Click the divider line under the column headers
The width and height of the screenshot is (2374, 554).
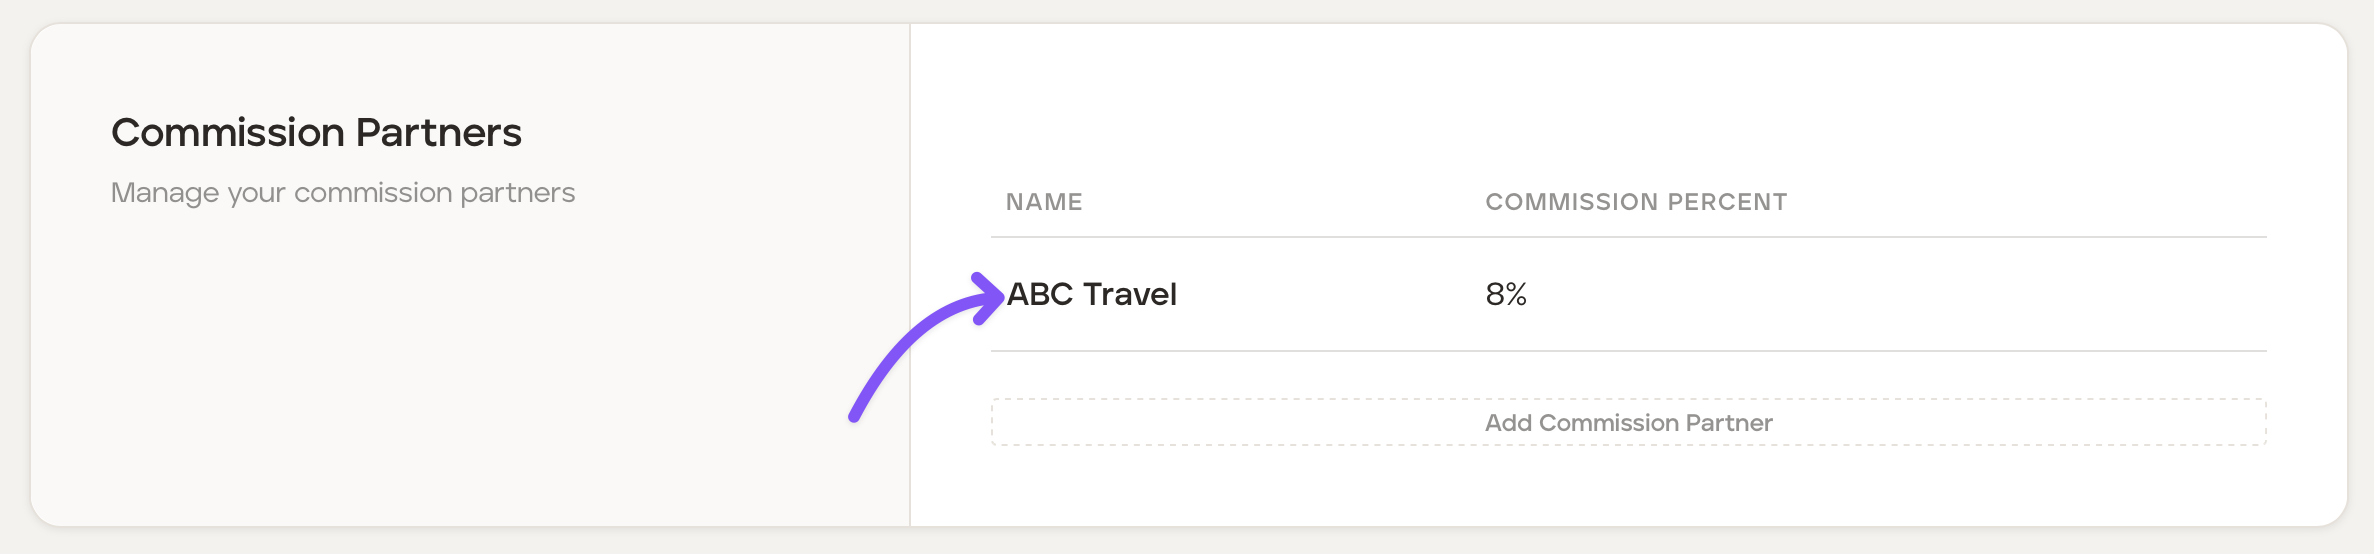point(1628,237)
